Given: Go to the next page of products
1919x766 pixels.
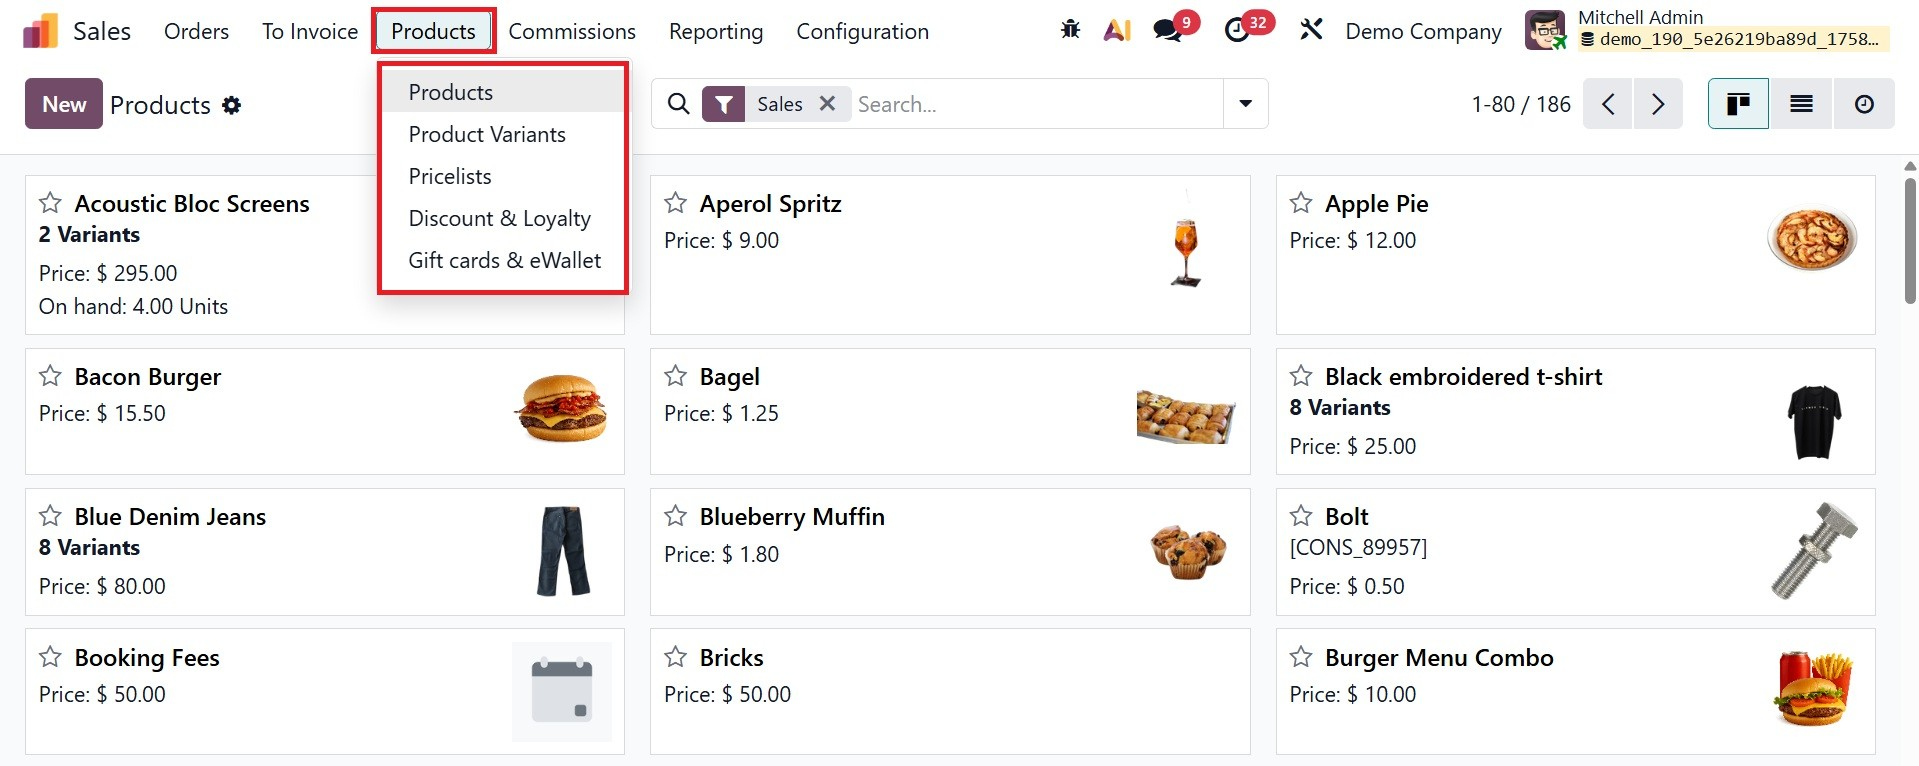Looking at the screenshot, I should (x=1658, y=104).
